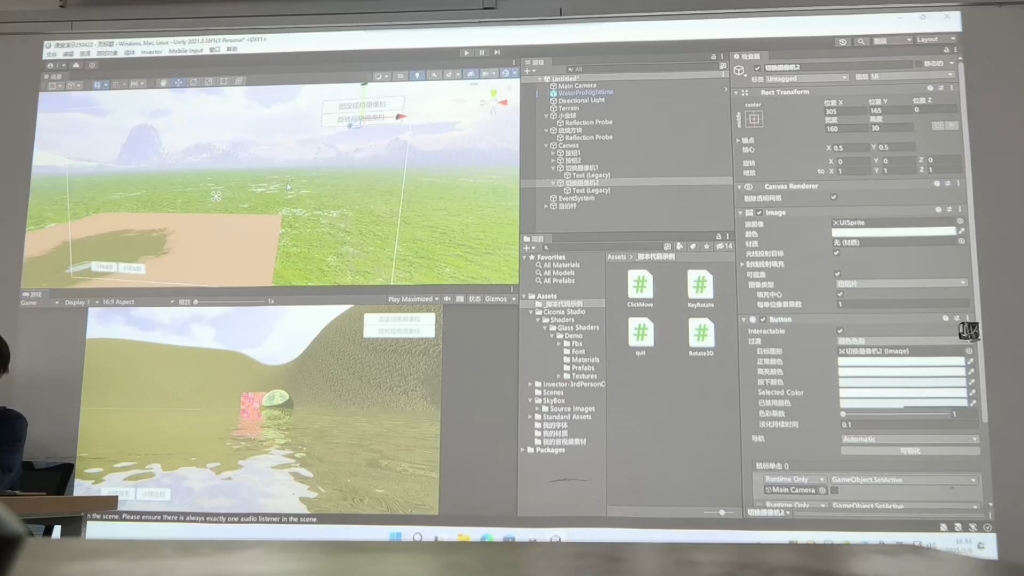Toggle scene audio icon in Scene toolbar

click(434, 75)
